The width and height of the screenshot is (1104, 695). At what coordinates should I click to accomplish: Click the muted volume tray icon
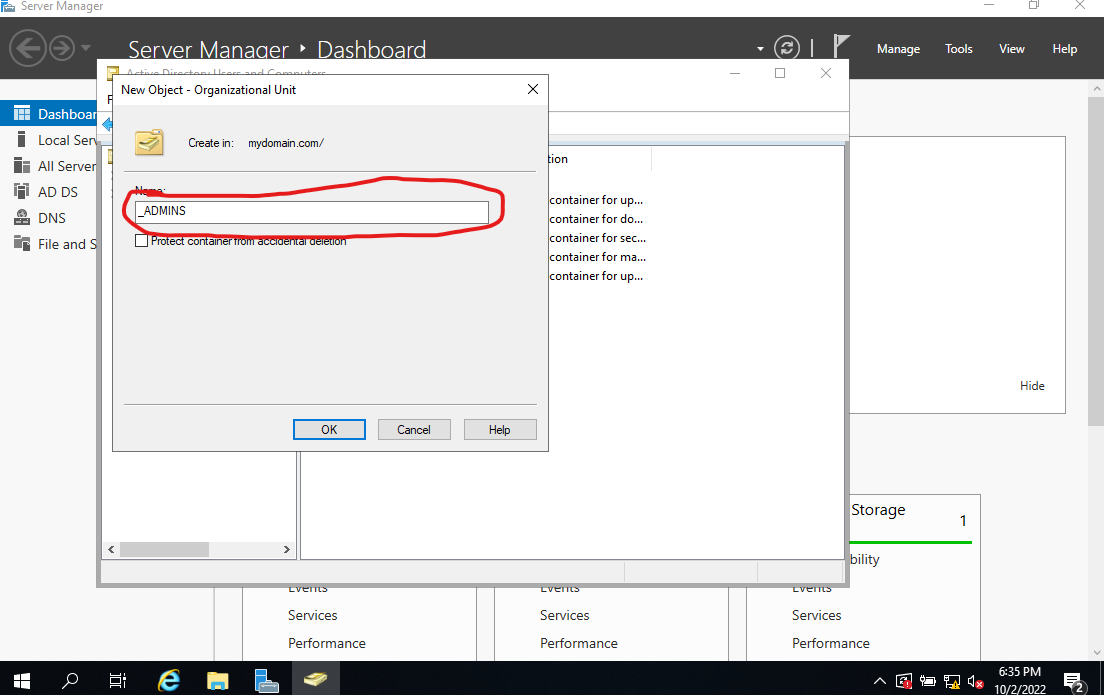tap(975, 681)
